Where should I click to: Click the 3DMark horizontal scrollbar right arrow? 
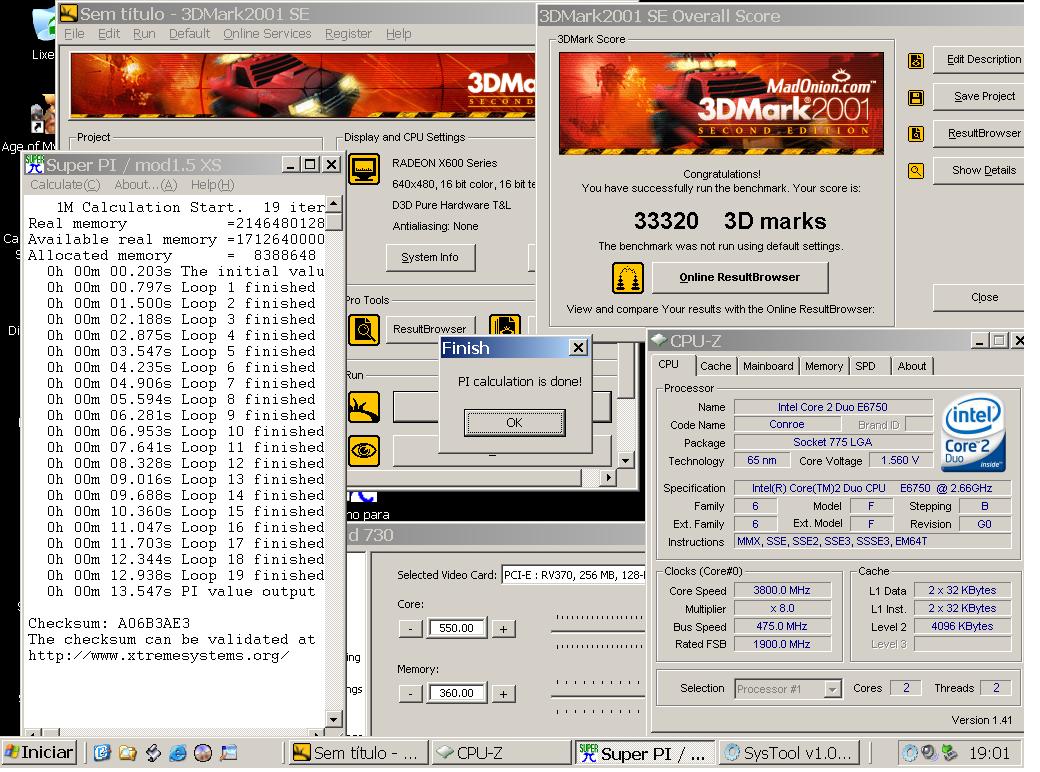click(608, 477)
